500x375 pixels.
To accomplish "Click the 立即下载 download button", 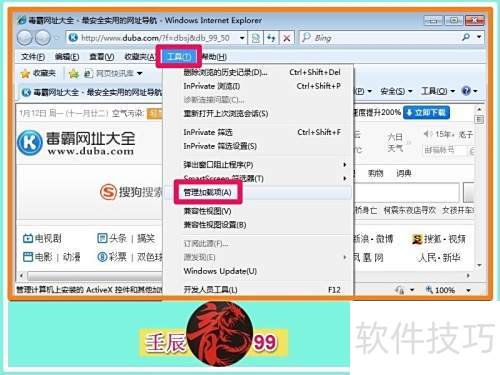I will coord(426,113).
